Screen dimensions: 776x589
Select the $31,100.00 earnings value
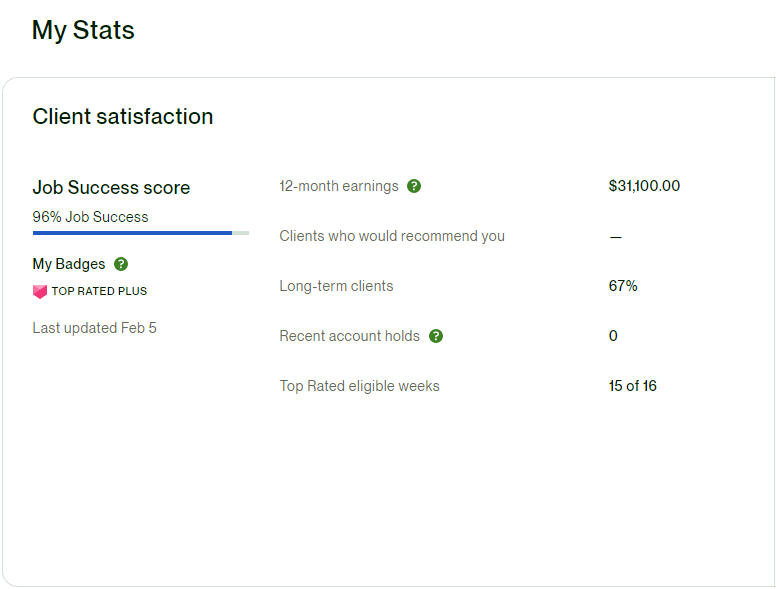(644, 186)
